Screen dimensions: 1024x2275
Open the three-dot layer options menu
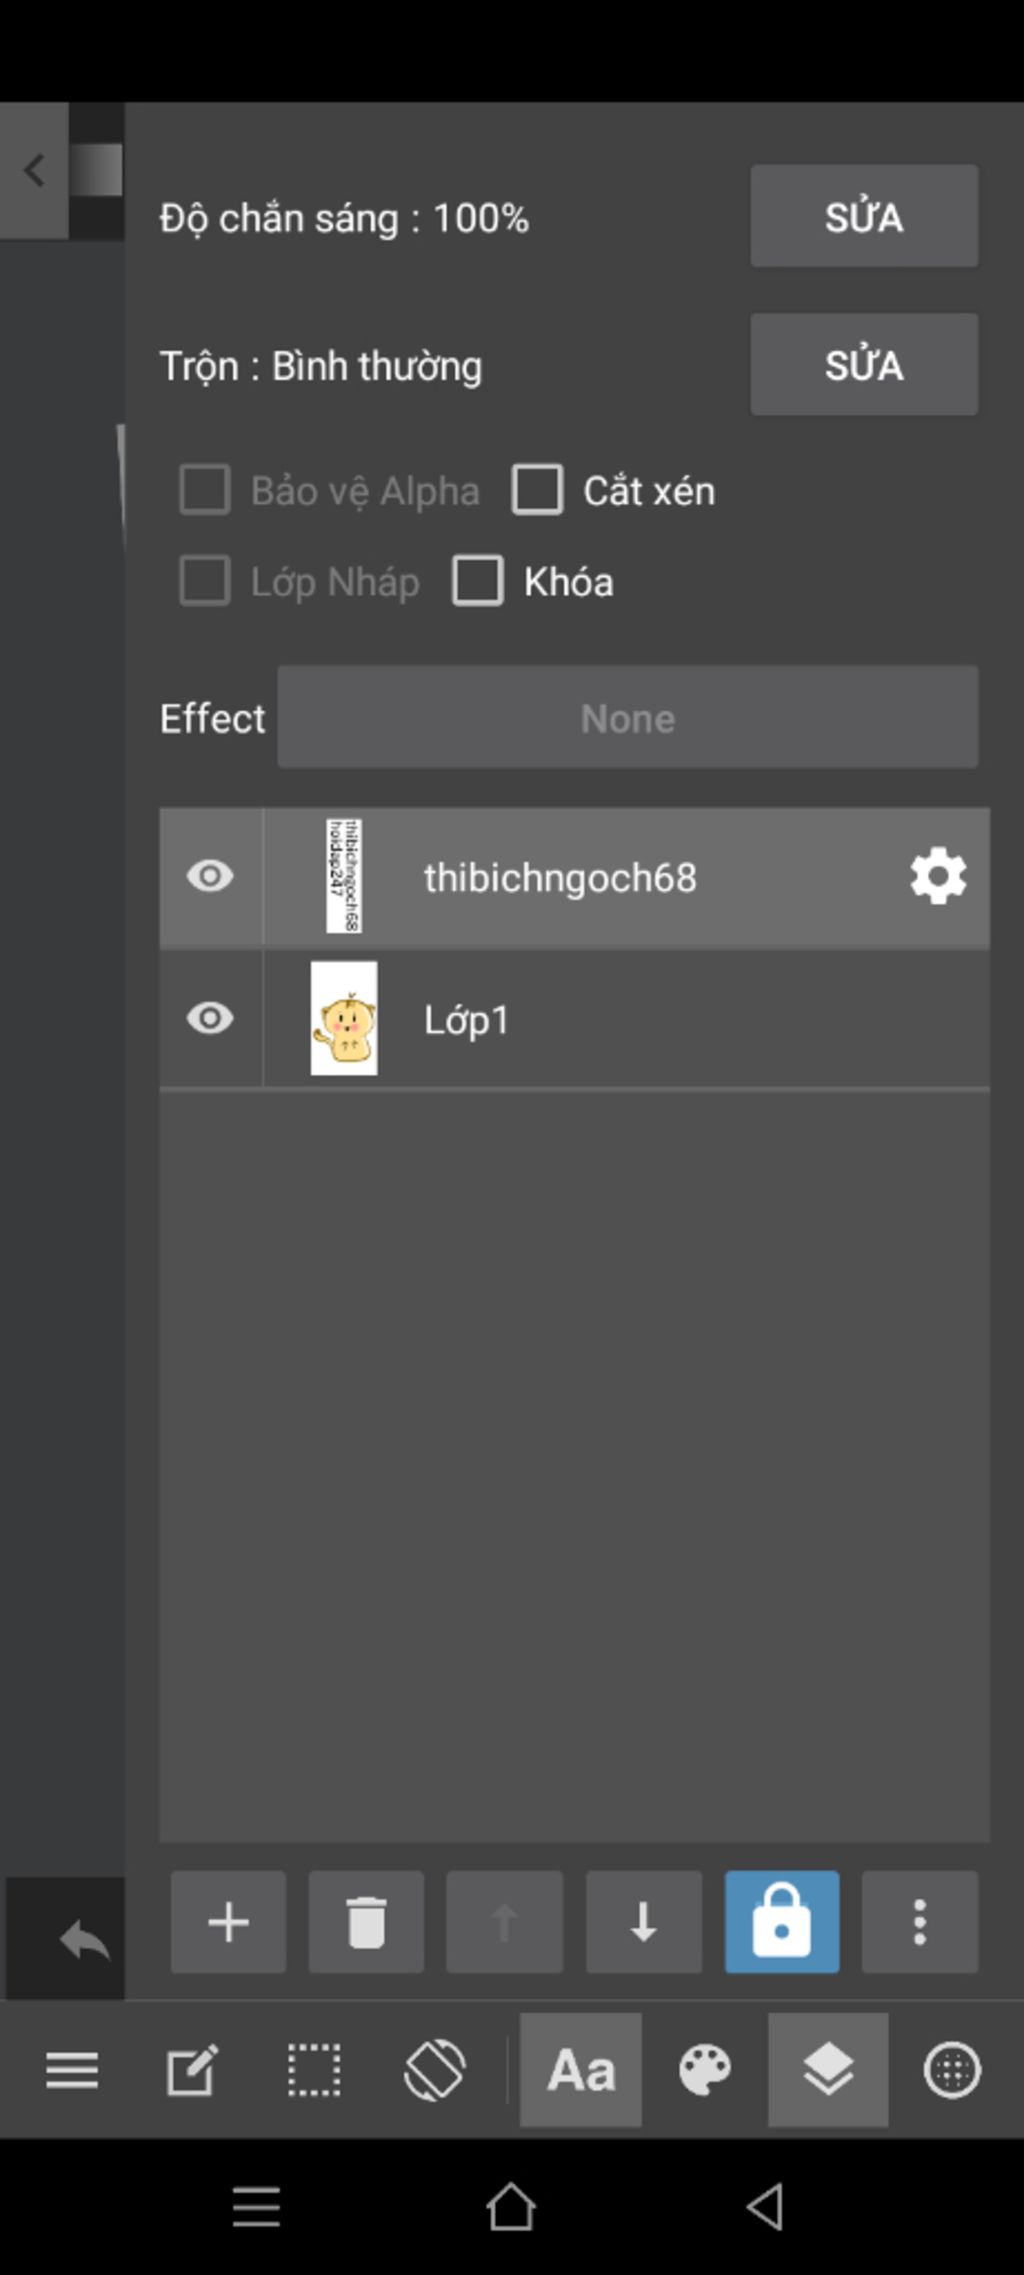coord(920,1921)
